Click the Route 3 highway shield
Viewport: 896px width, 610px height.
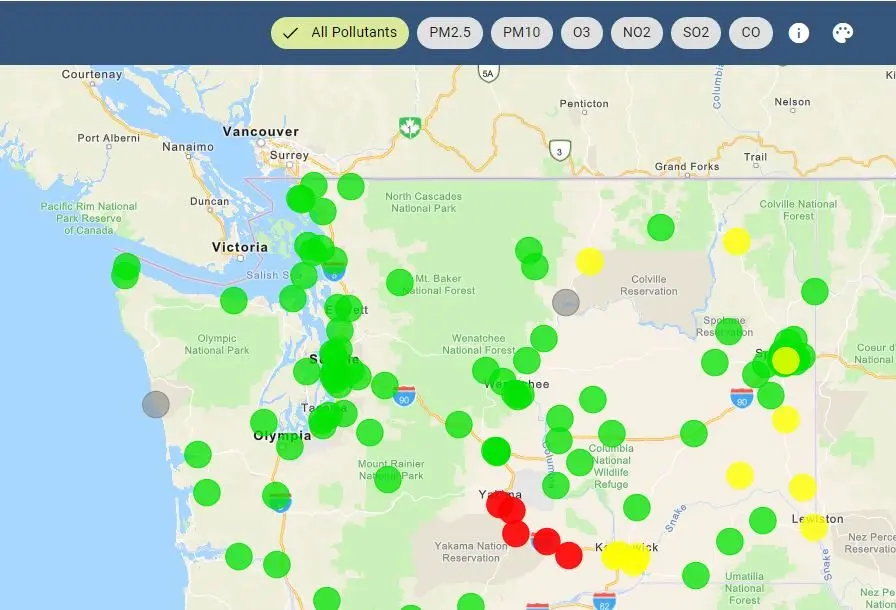point(559,152)
